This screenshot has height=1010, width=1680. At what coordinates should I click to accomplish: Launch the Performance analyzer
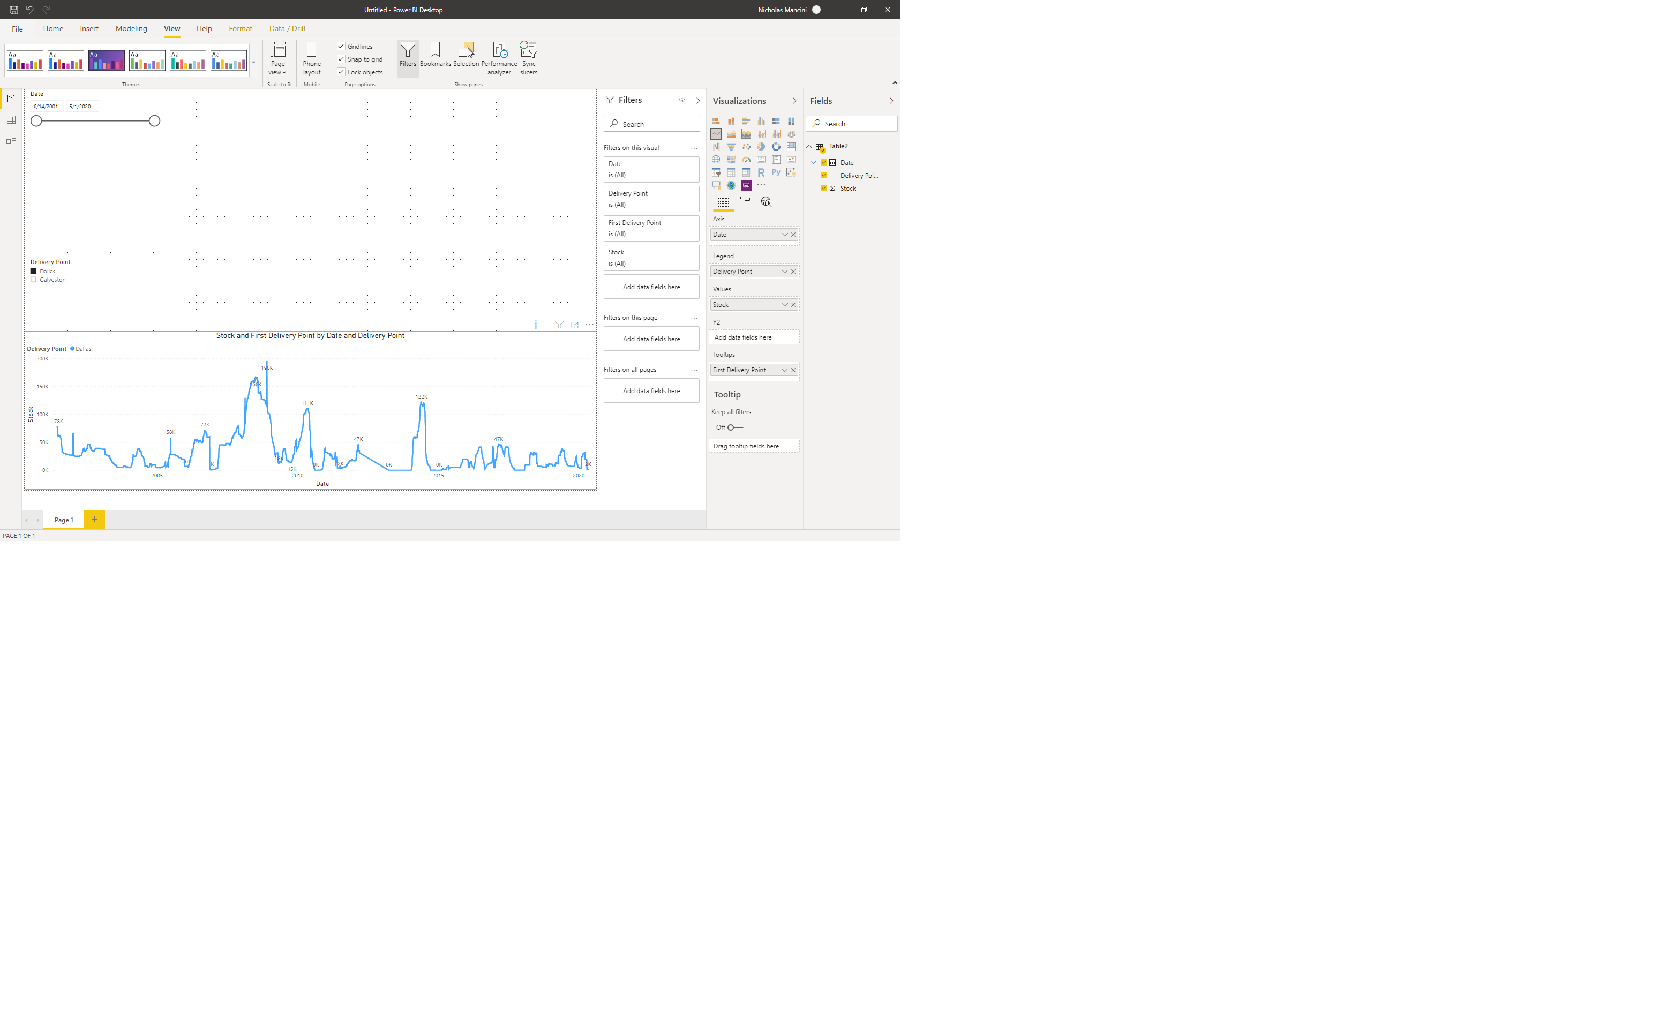coord(499,58)
